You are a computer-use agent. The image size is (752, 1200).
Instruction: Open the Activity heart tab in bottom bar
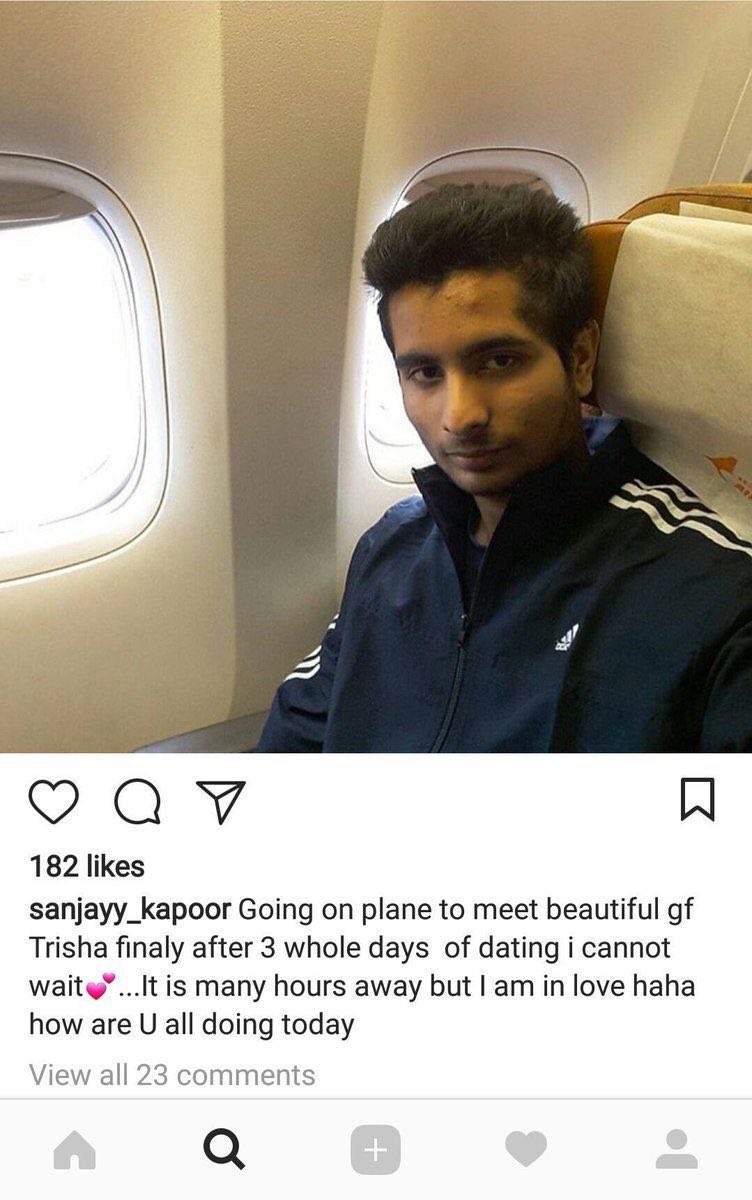coord(526,1149)
